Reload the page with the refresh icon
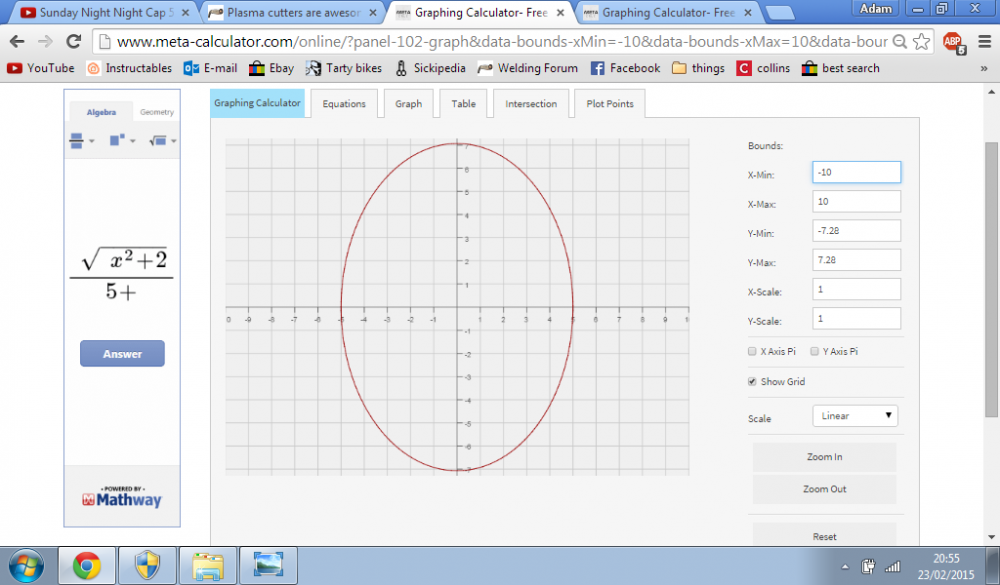This screenshot has height=585, width=1000. coord(73,41)
